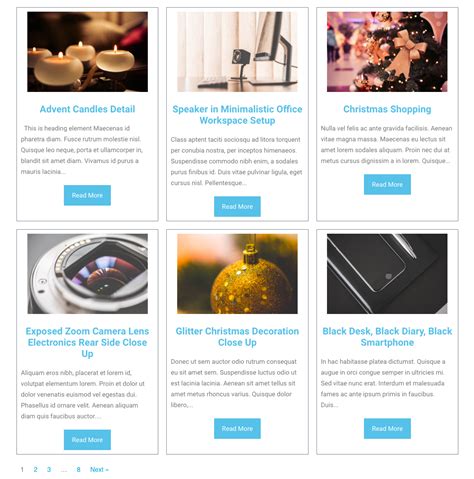The width and height of the screenshot is (474, 479).
Task: Click the Christmas Shopping heading link
Action: pyautogui.click(x=387, y=109)
